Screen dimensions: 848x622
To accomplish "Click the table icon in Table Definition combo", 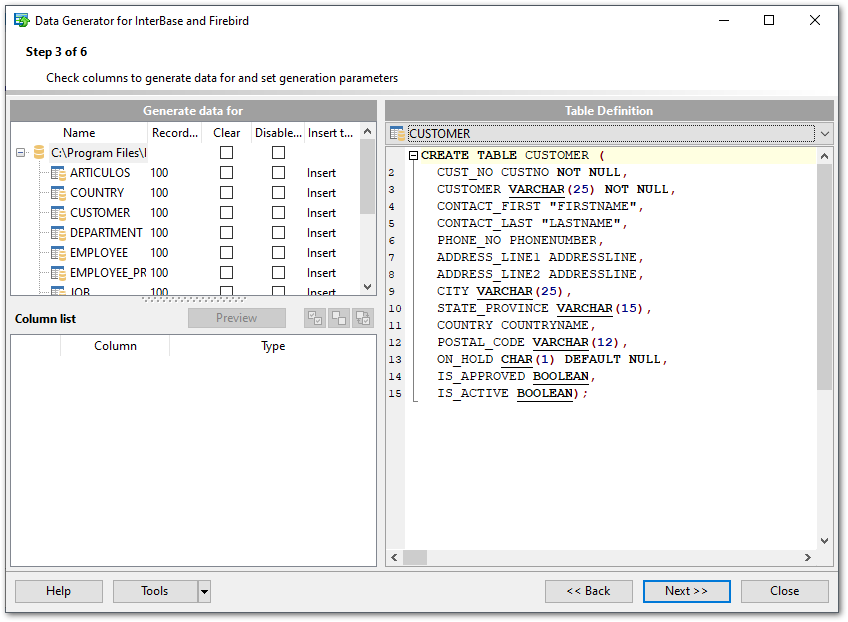I will tap(397, 134).
